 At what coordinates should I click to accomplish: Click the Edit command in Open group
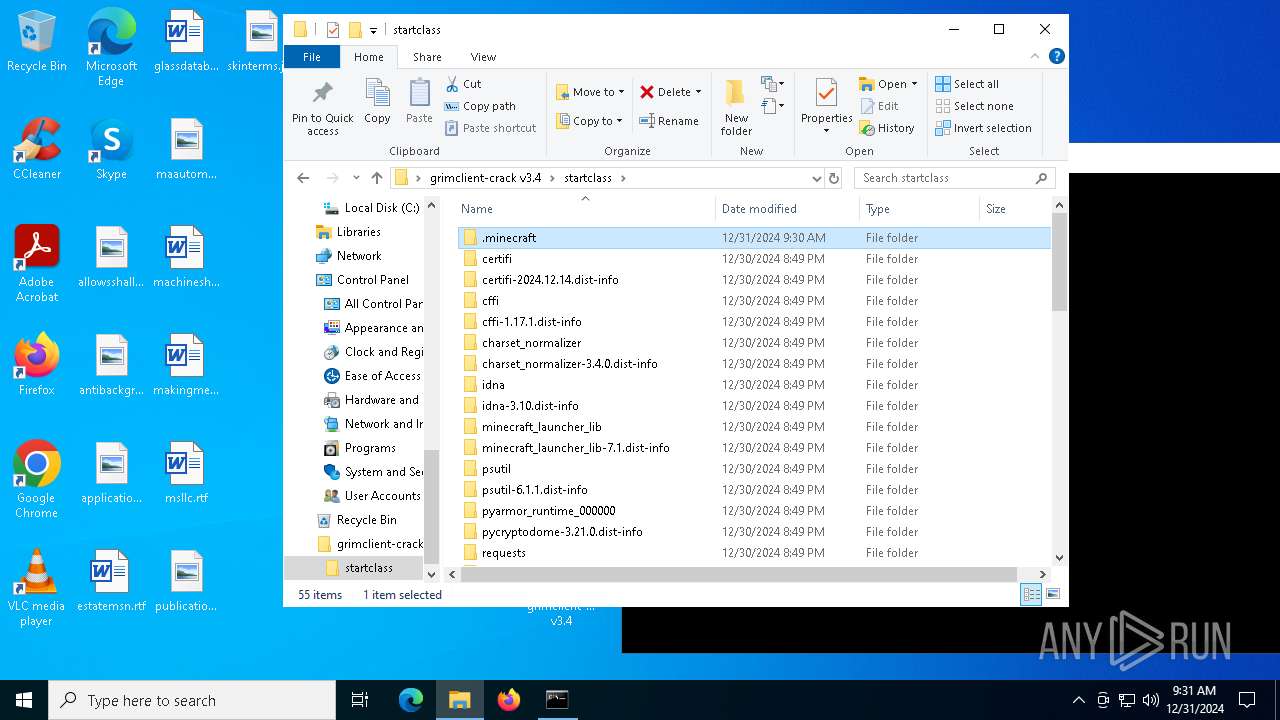point(879,106)
